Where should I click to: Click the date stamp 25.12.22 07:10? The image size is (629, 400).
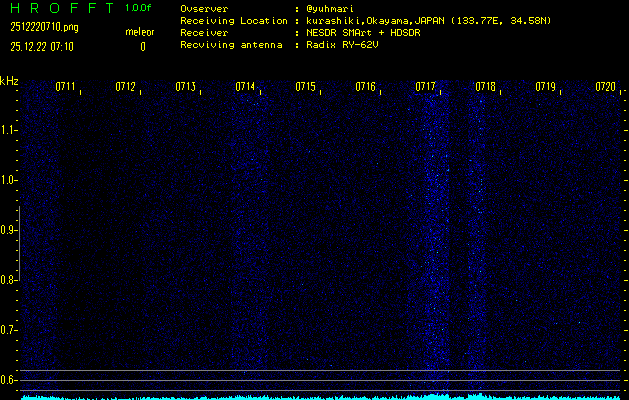click(42, 47)
